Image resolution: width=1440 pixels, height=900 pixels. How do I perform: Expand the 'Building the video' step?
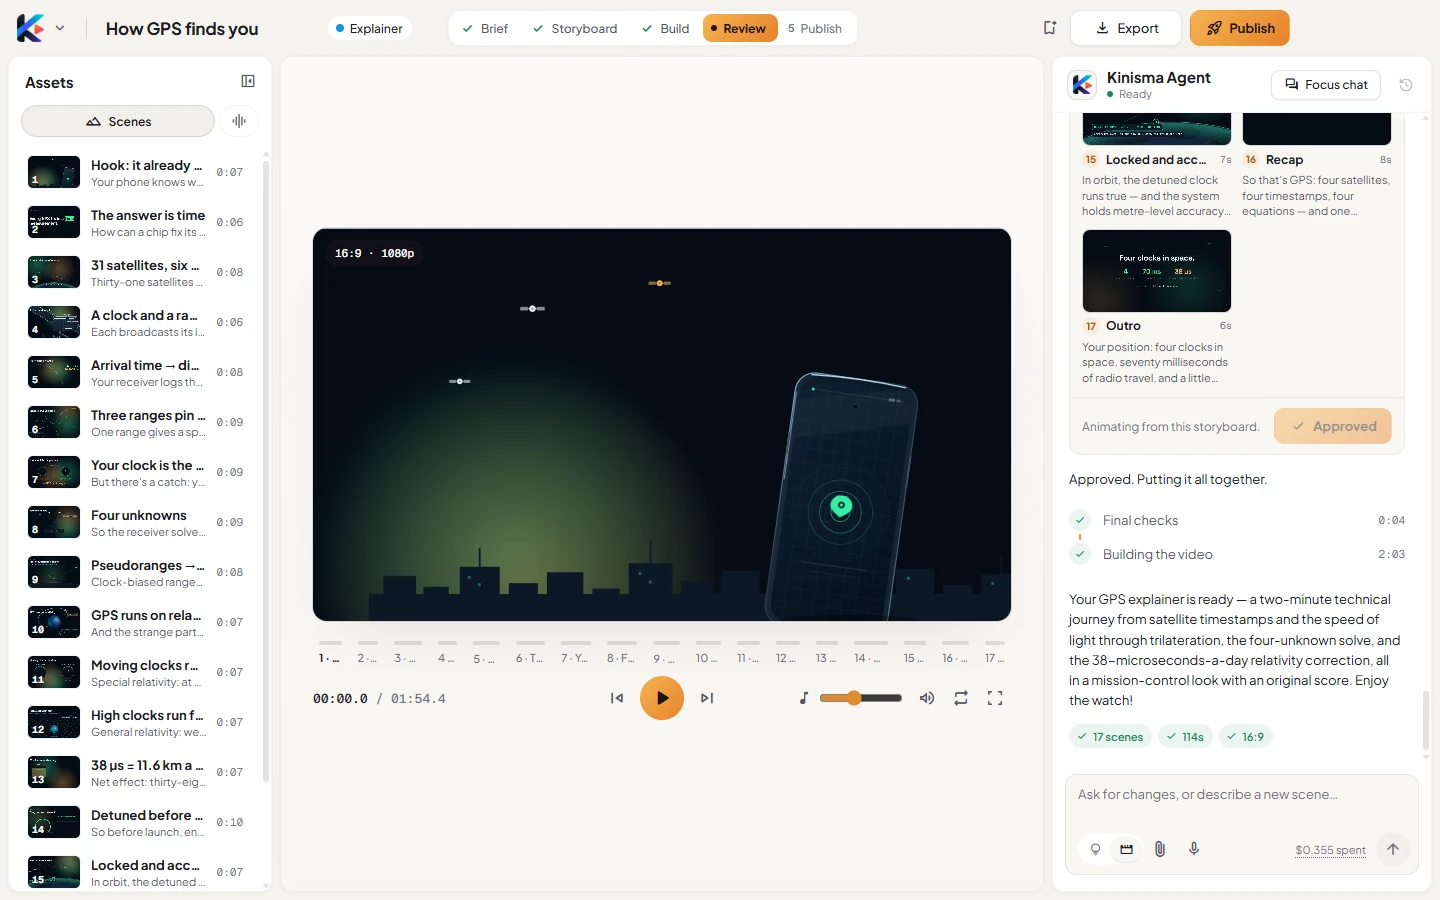pyautogui.click(x=1237, y=554)
